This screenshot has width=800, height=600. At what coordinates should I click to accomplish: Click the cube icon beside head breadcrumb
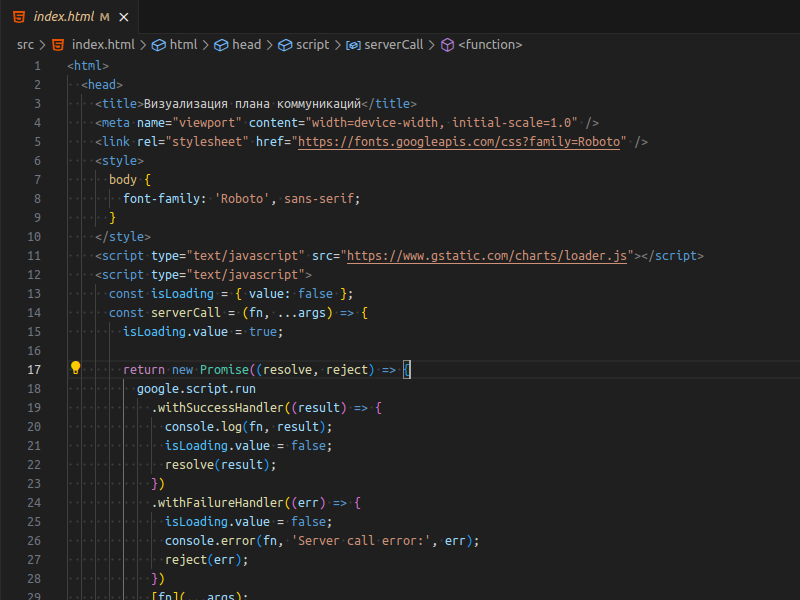tap(221, 45)
